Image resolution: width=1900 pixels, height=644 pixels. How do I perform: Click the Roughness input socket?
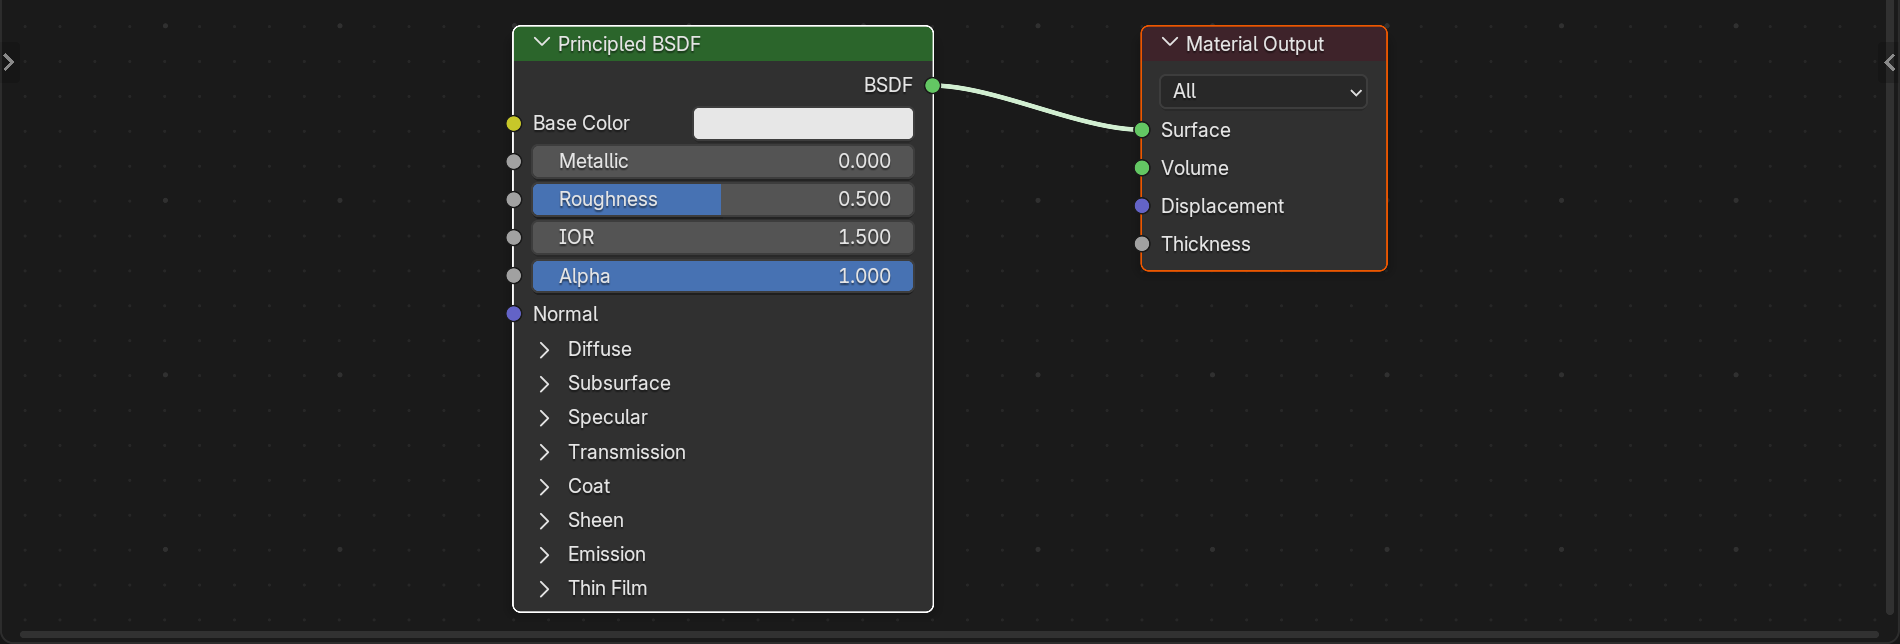click(x=514, y=199)
